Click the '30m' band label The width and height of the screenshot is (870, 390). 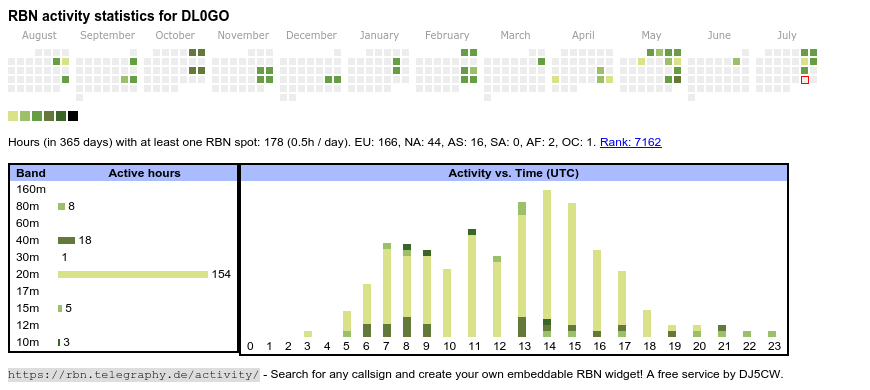(28, 257)
